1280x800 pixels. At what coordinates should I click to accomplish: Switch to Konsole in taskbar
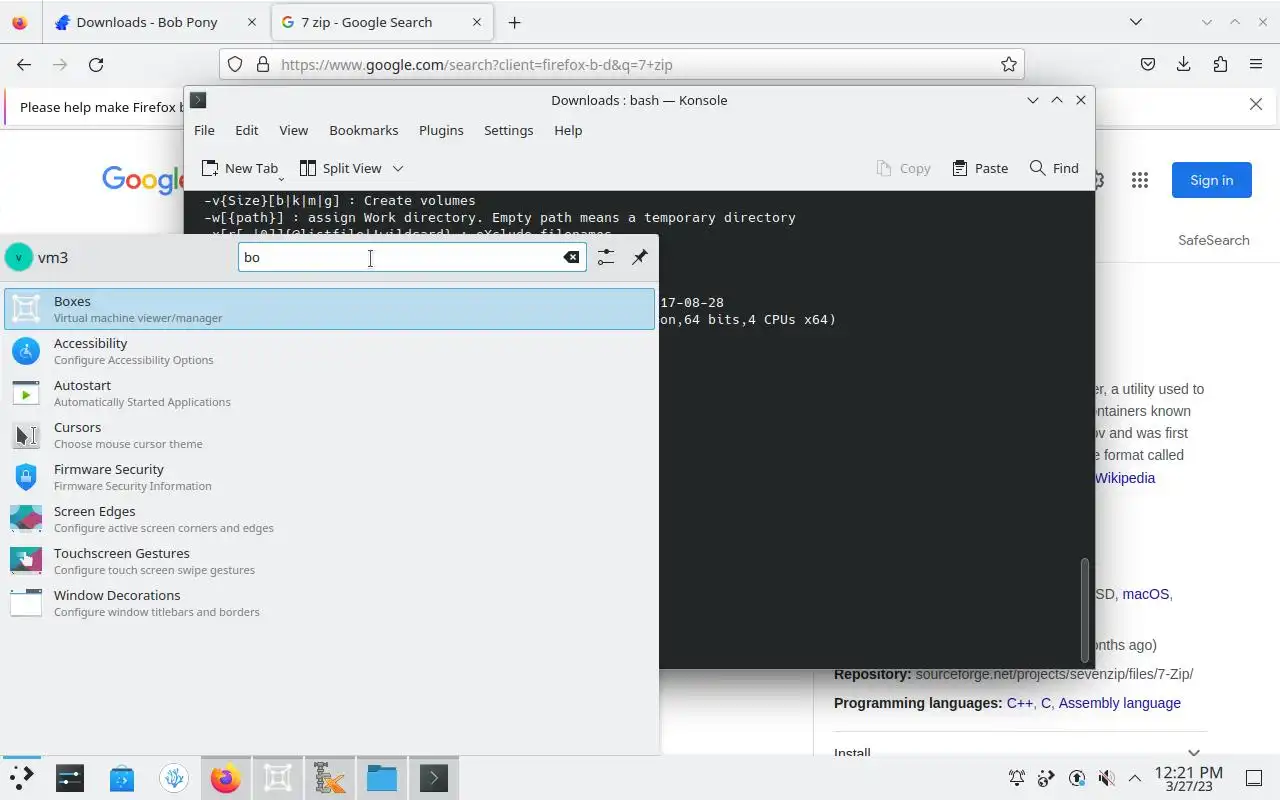click(434, 778)
